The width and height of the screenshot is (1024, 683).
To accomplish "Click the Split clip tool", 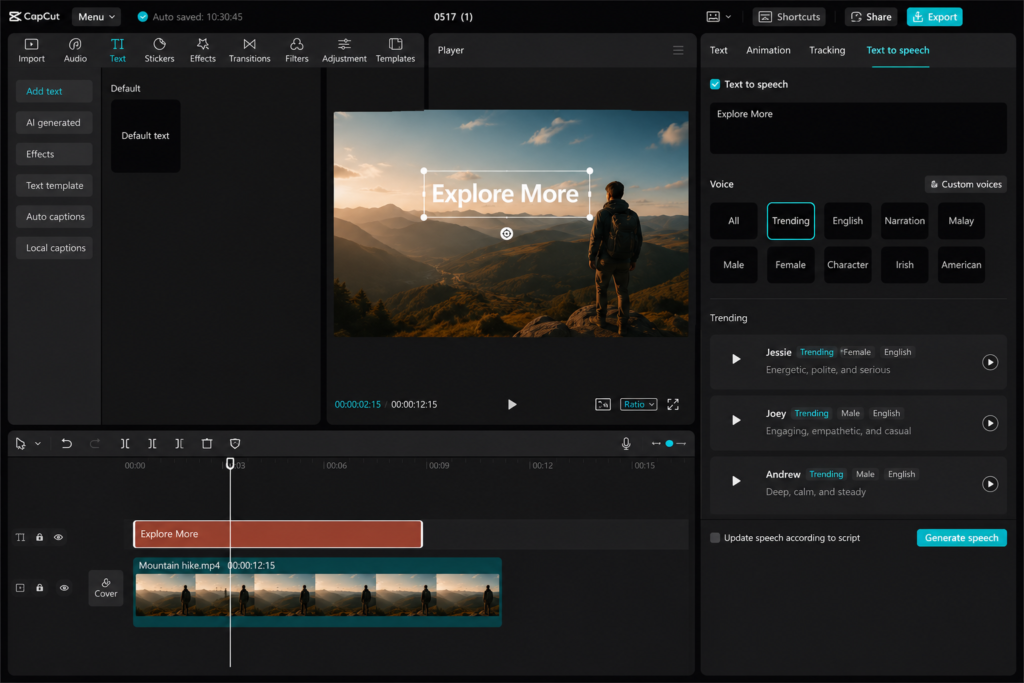I will [125, 443].
